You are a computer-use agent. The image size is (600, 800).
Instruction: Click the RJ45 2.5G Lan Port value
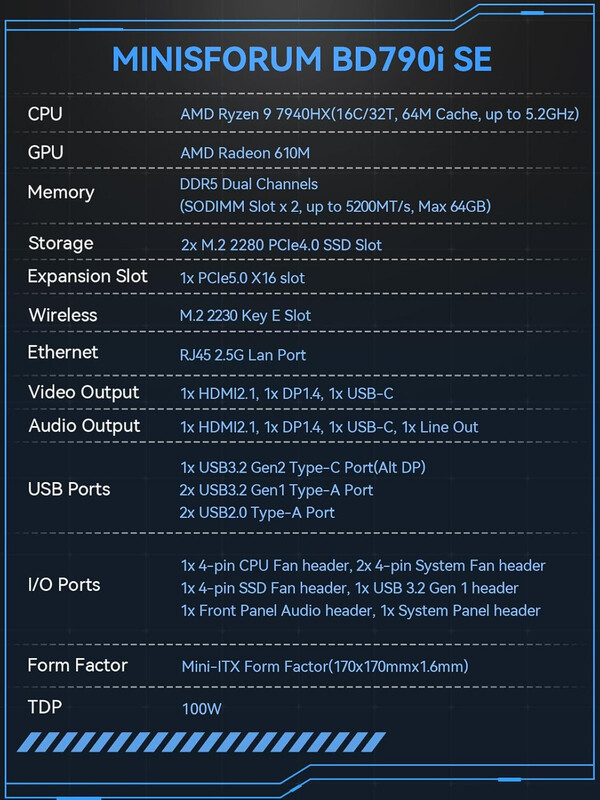[x=243, y=355]
